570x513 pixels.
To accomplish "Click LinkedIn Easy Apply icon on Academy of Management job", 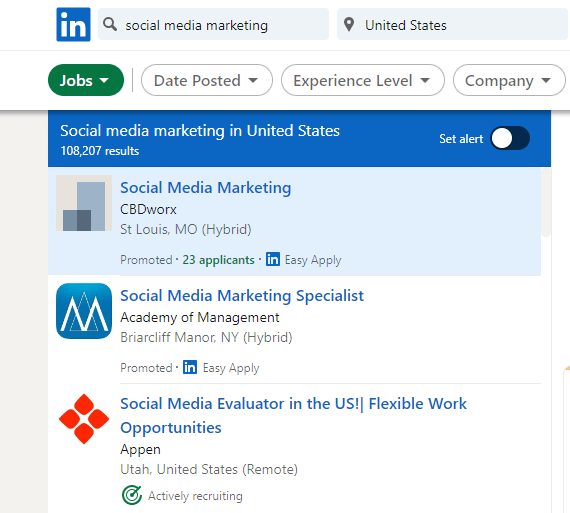I will tap(190, 367).
